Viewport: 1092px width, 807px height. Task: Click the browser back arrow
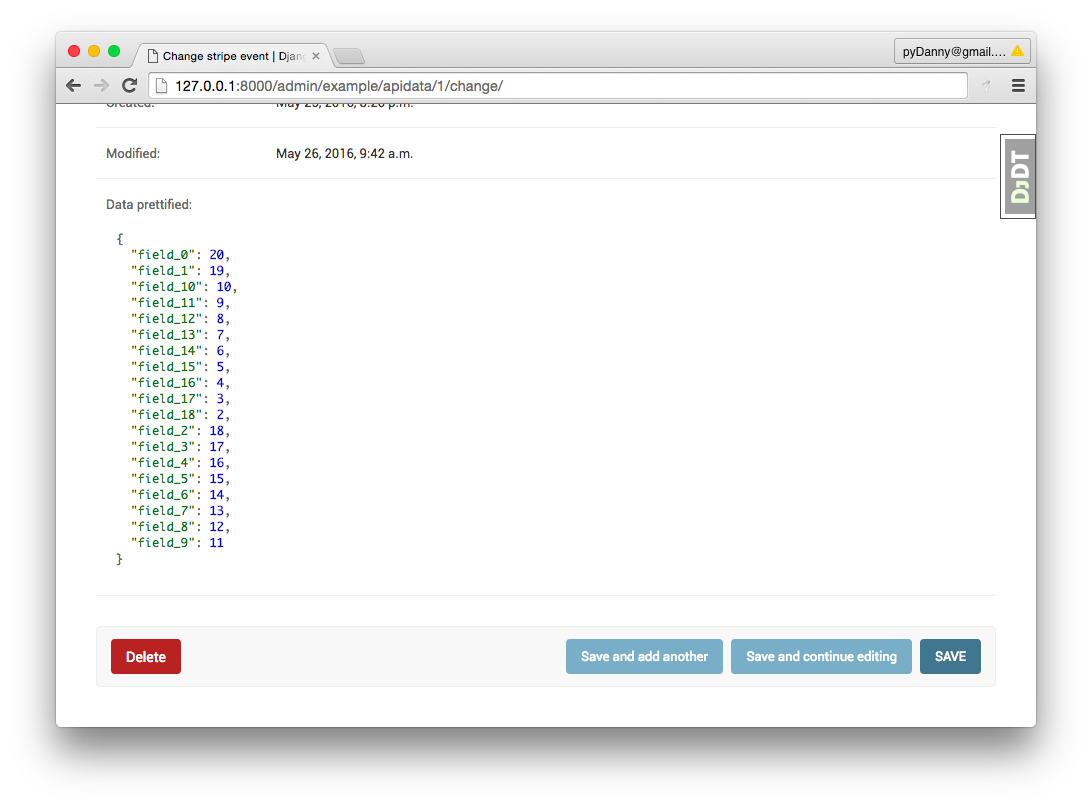[x=74, y=86]
